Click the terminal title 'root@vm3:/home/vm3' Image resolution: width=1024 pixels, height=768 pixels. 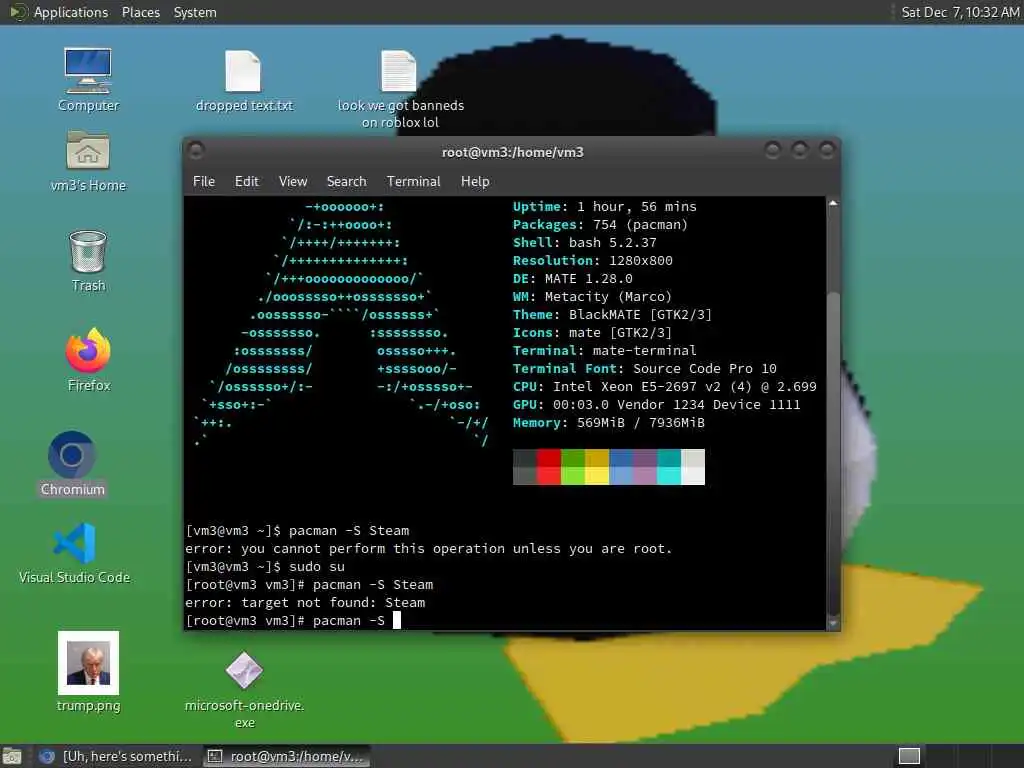click(513, 152)
